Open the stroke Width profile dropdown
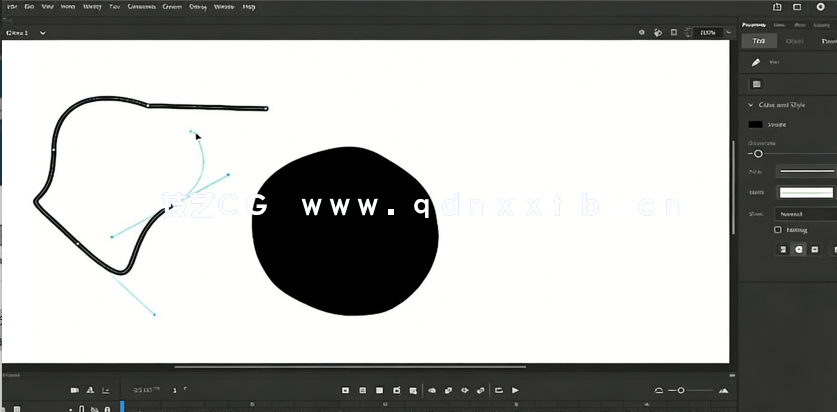The height and width of the screenshot is (412, 837). coord(806,193)
